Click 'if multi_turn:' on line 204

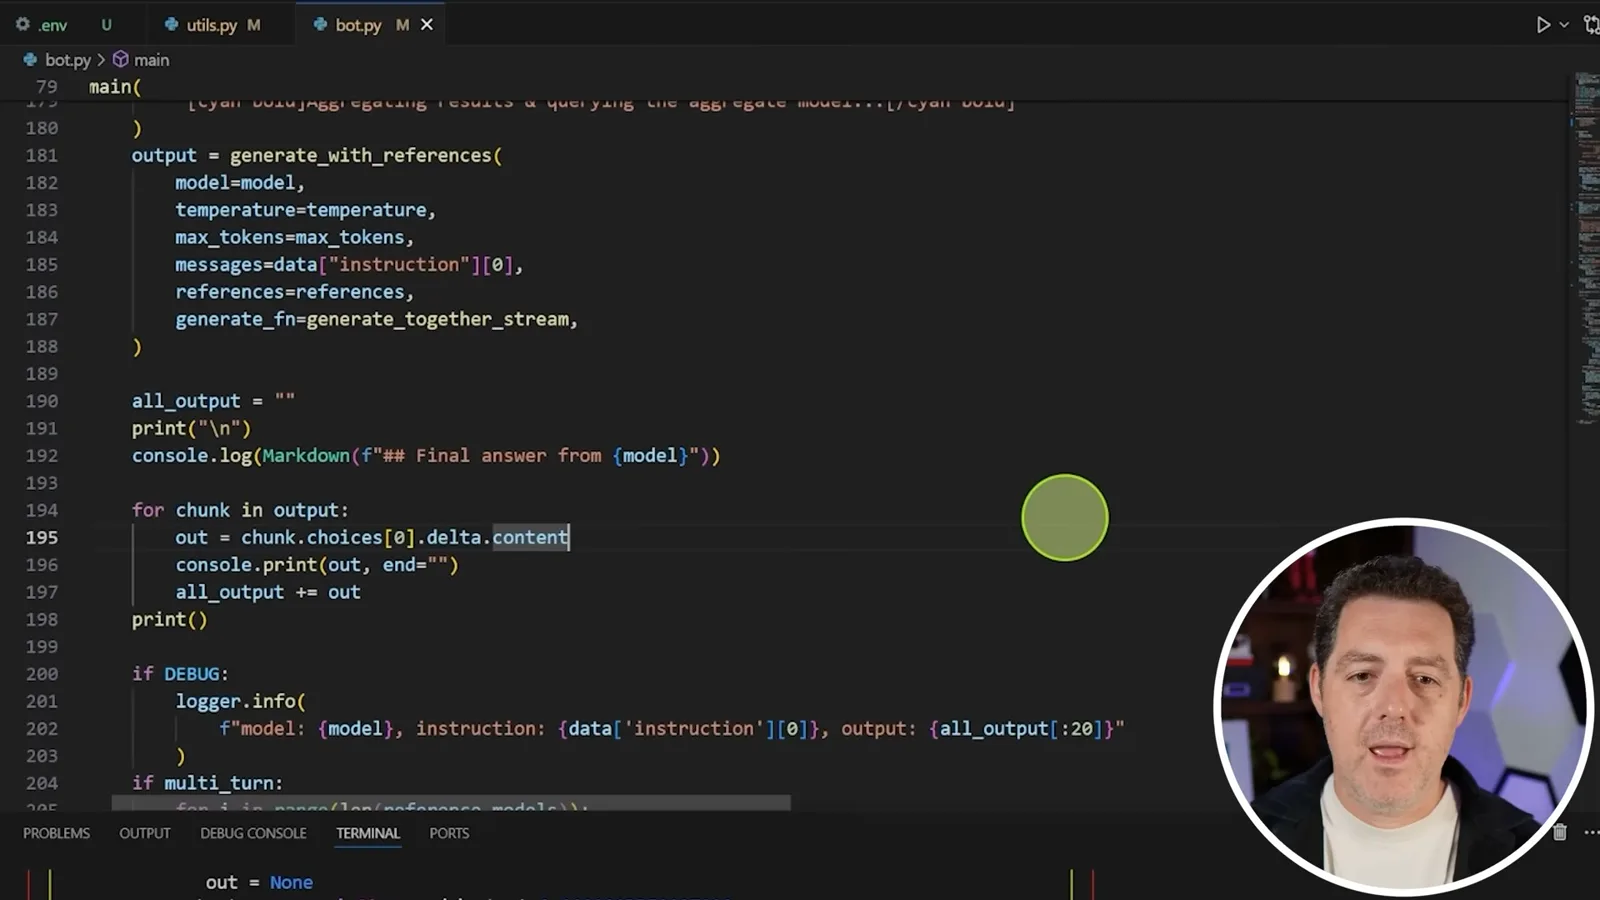[207, 783]
